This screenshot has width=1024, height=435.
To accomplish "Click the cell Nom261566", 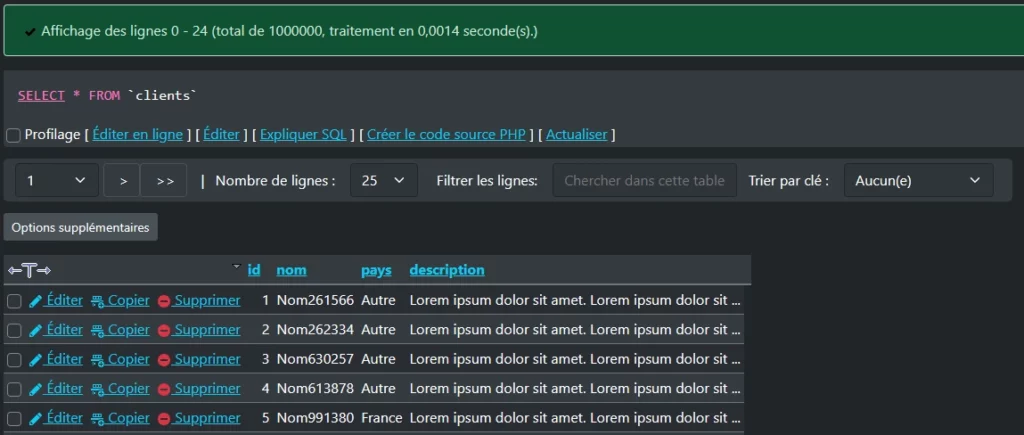I will click(x=315, y=300).
